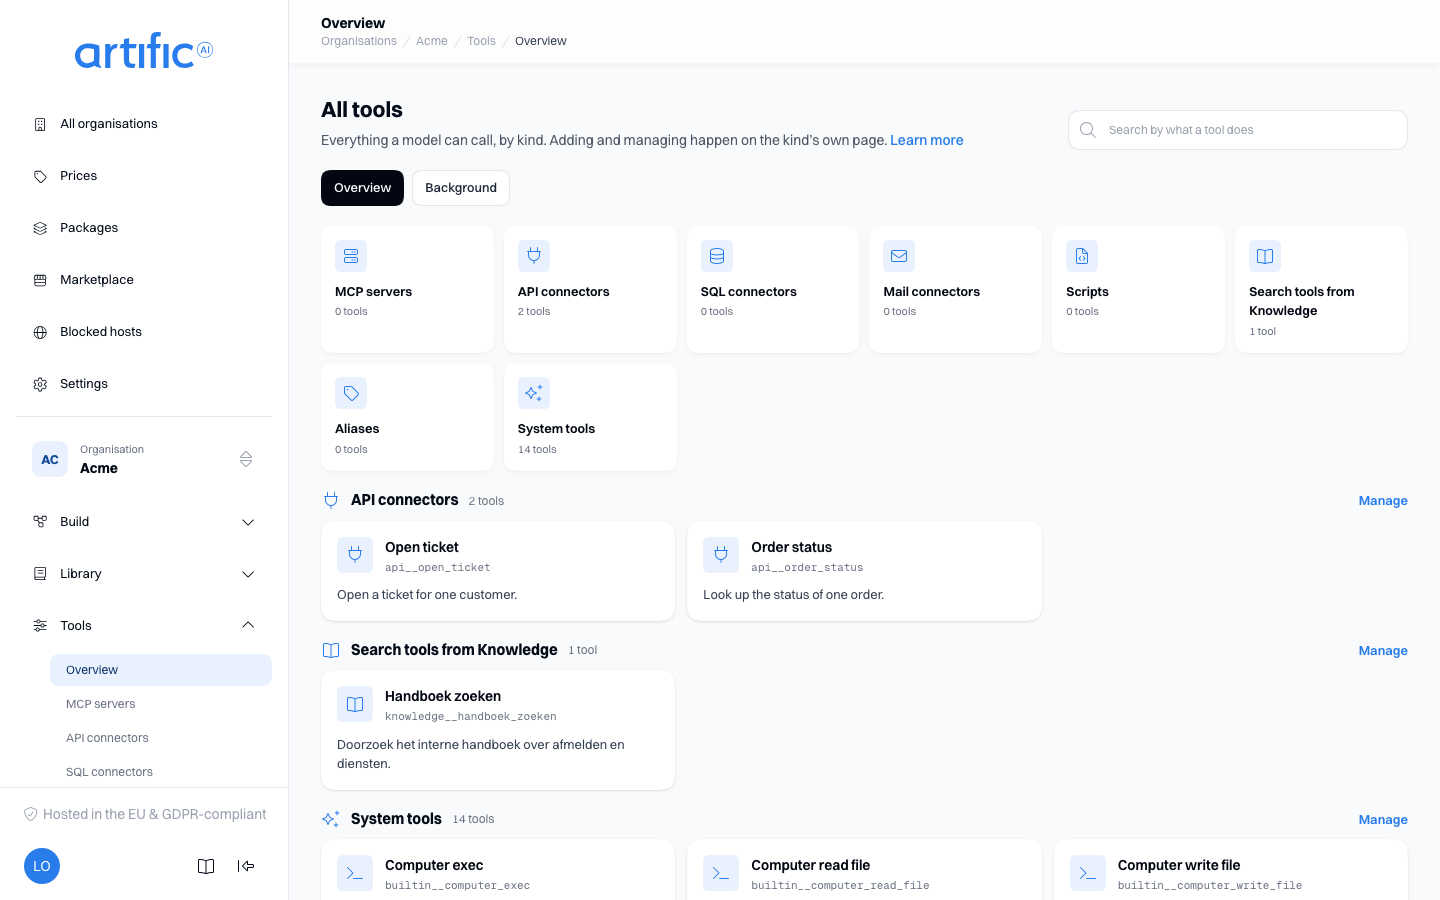
Task: Click the Handboek zoeken book icon
Action: pos(355,704)
